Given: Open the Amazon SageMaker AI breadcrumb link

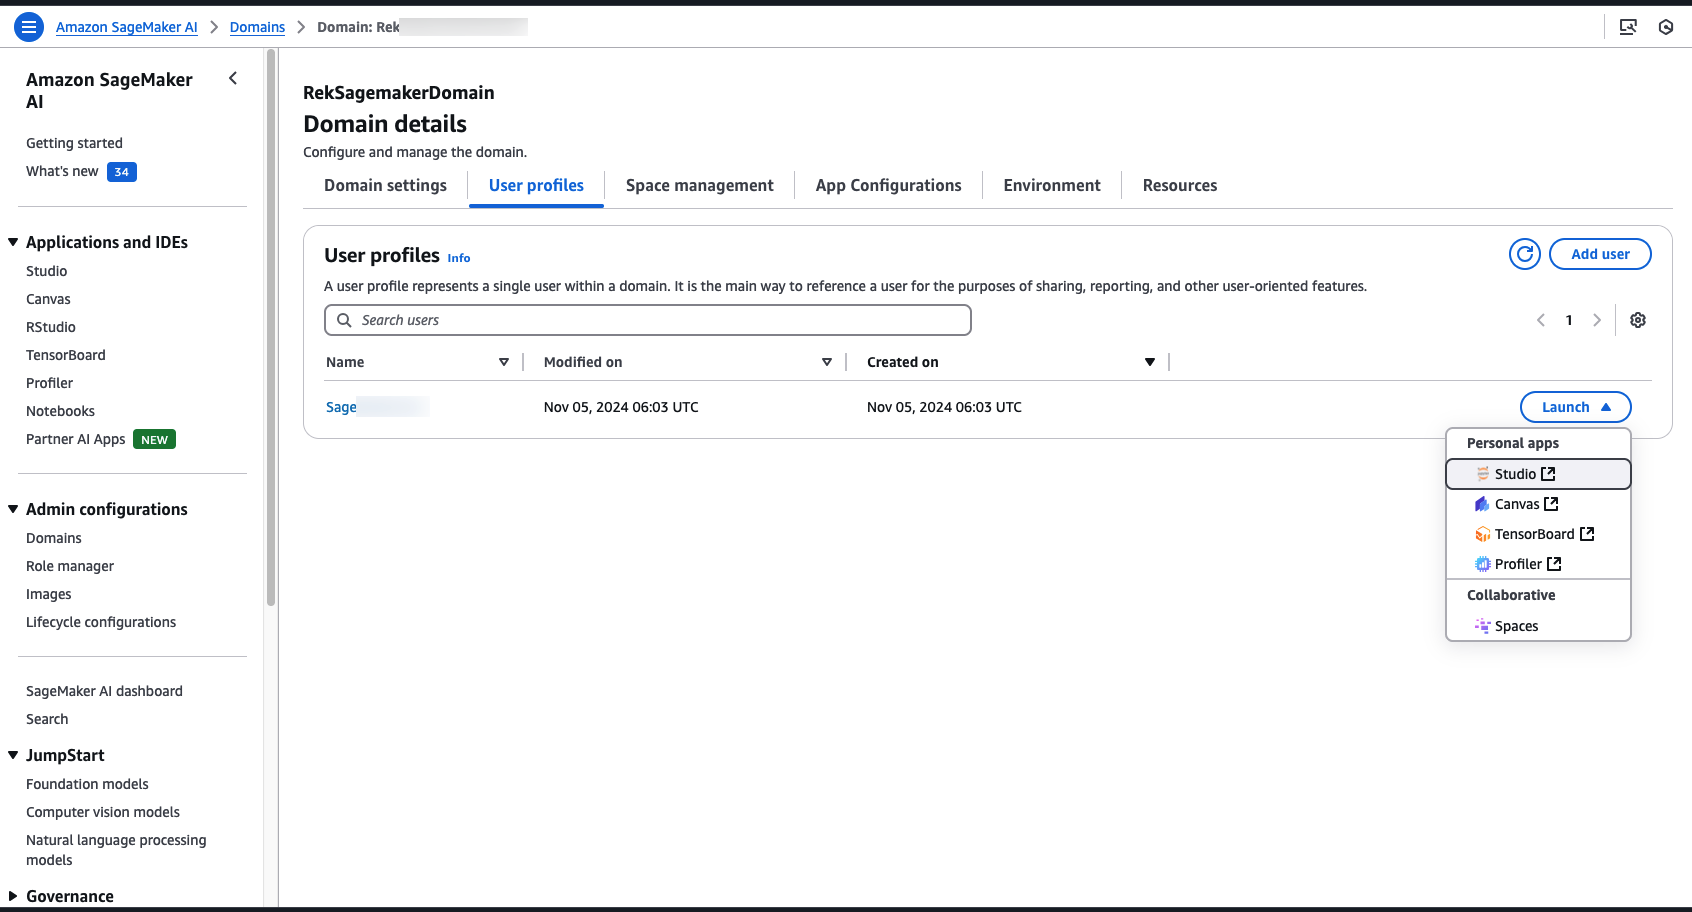Looking at the screenshot, I should [127, 27].
